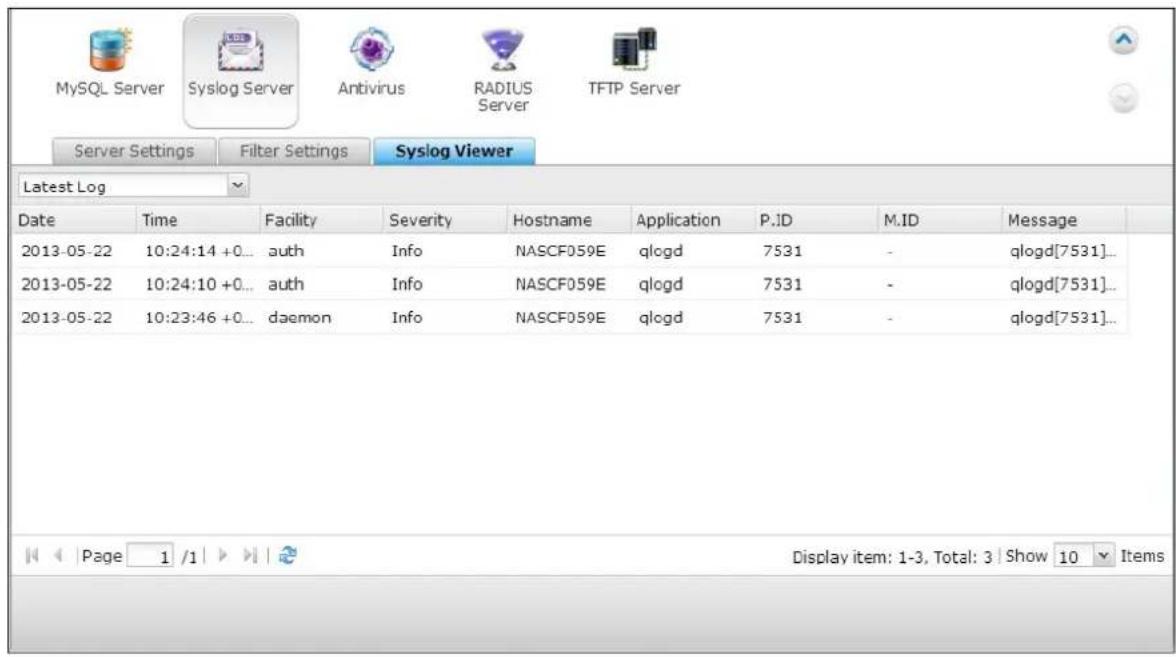Refresh the syslog list
Screen dimensions: 1176x657
(x=287, y=556)
